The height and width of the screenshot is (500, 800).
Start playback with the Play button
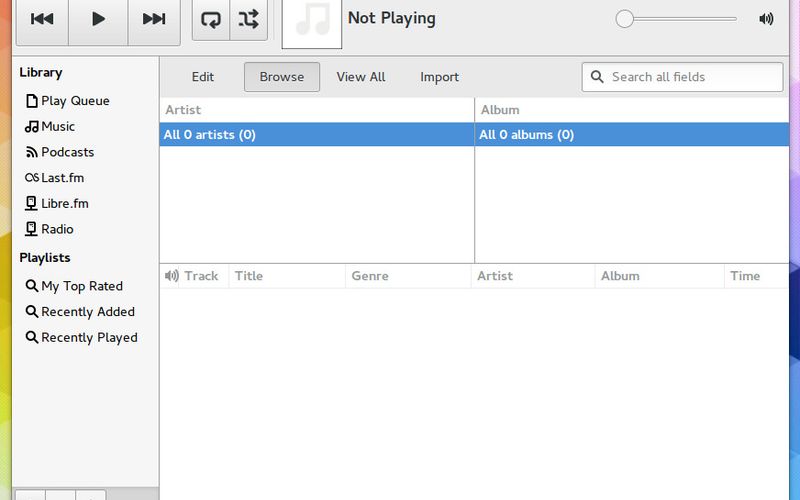(x=98, y=19)
